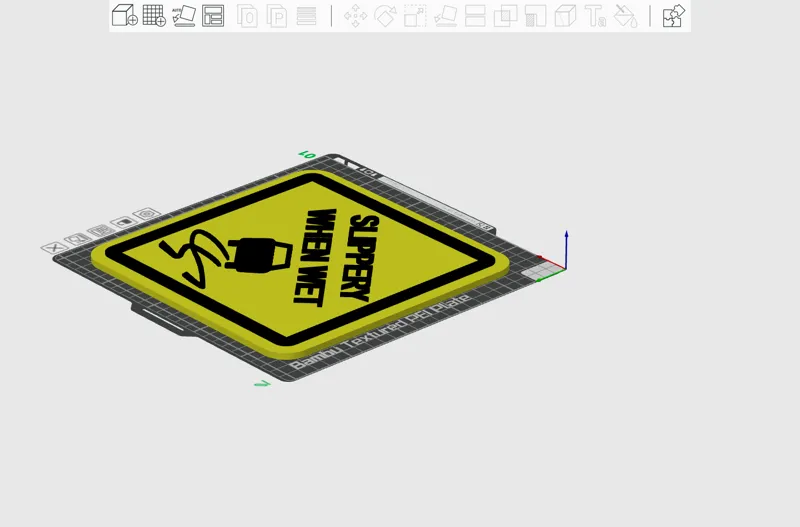Select the Lay on face tool
Viewport: 800px width, 527px height.
445,16
